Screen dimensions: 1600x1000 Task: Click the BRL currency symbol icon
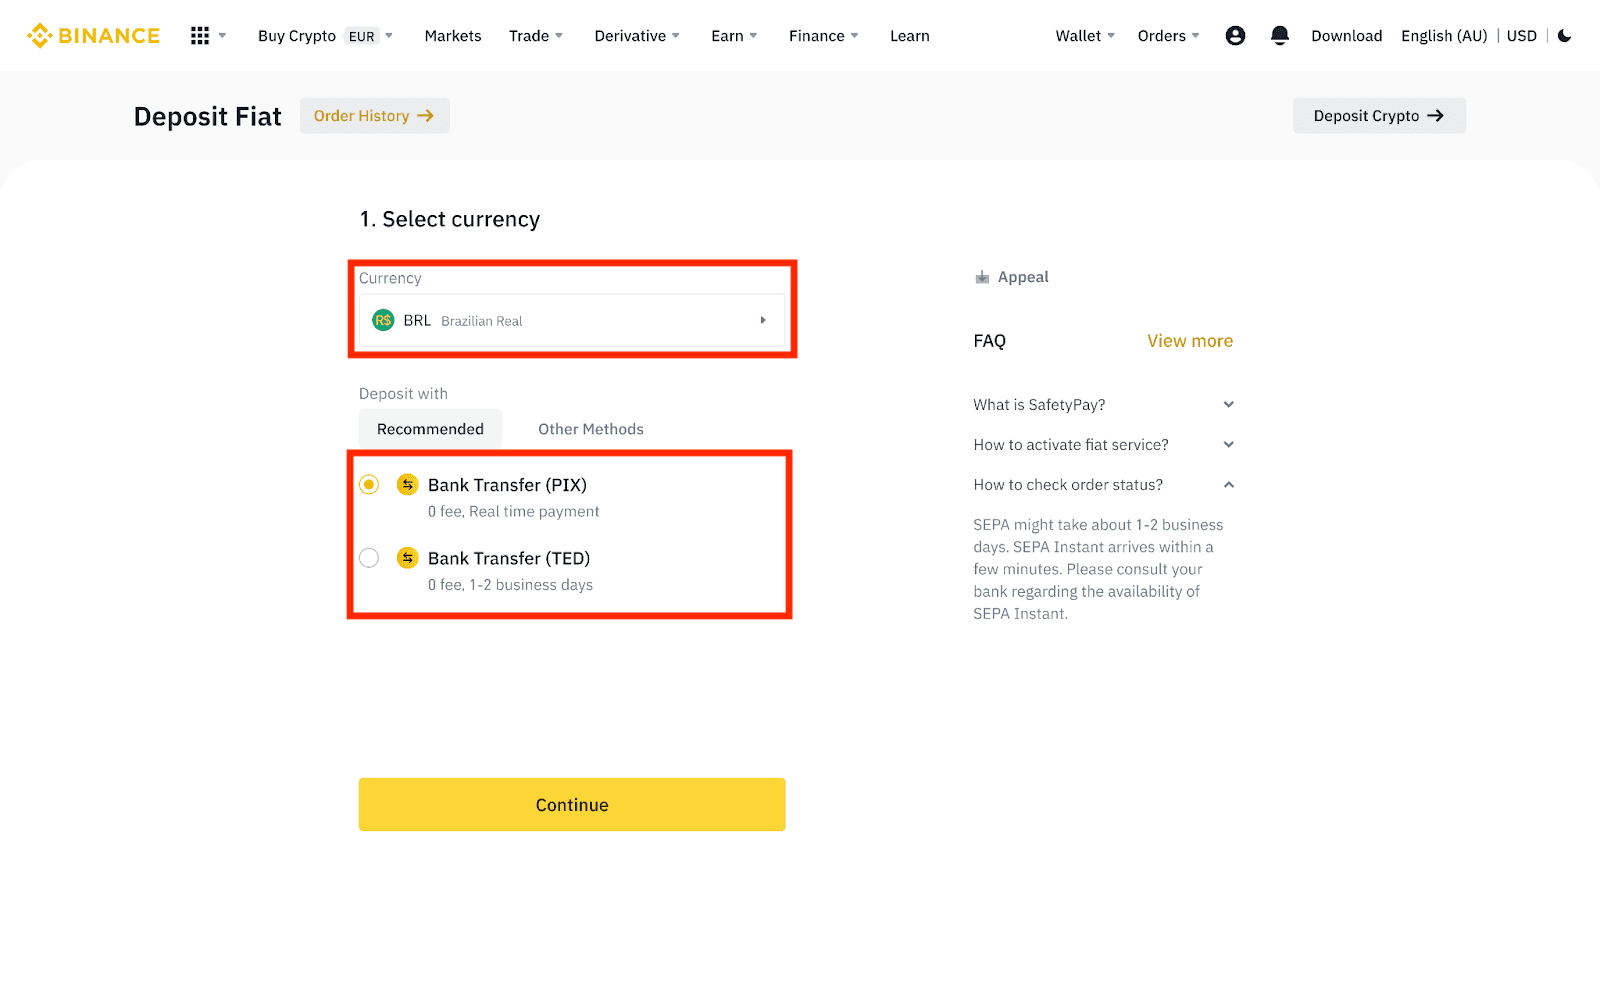point(383,321)
